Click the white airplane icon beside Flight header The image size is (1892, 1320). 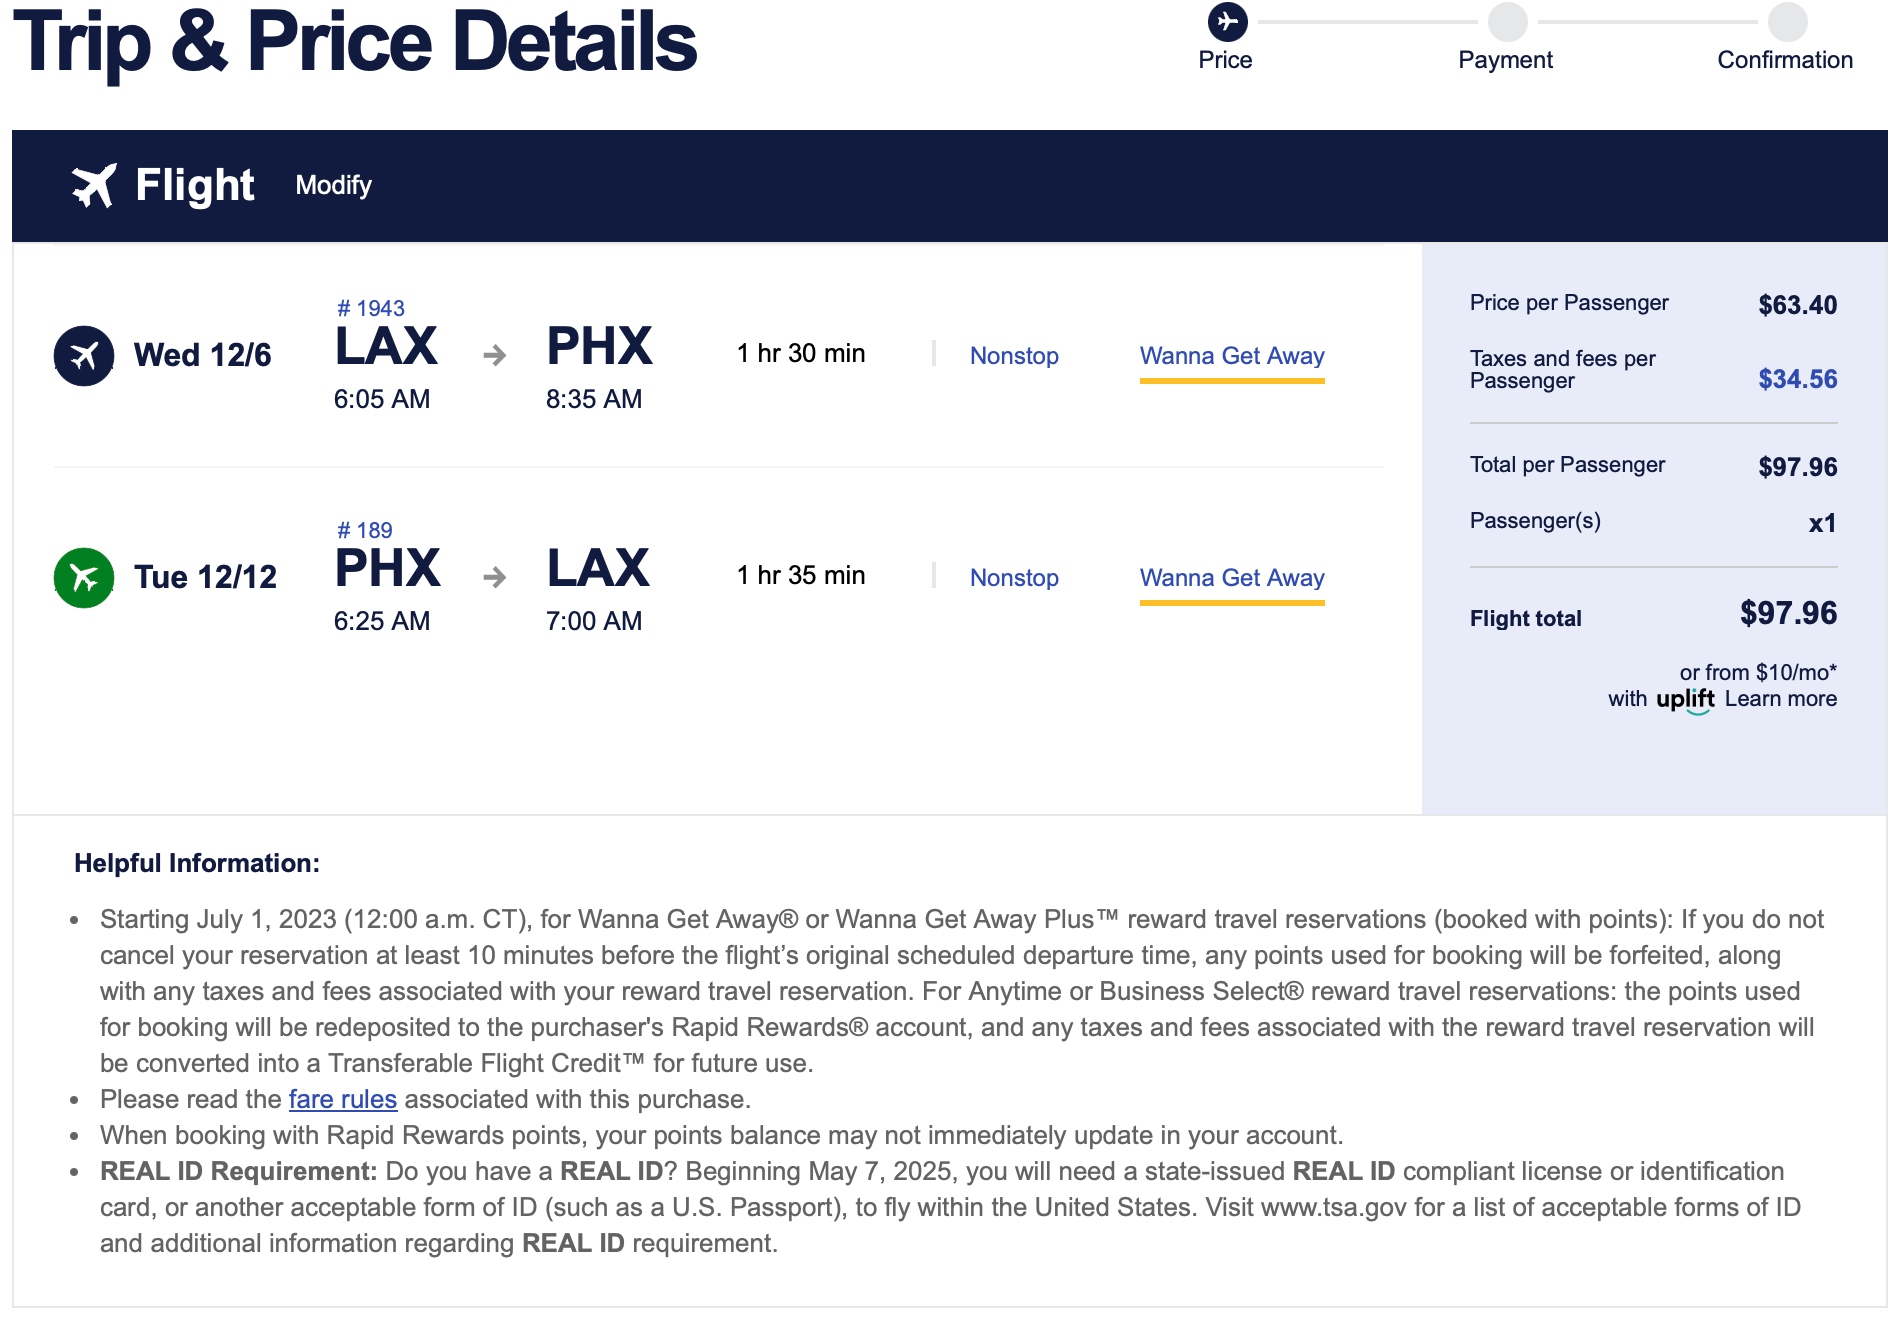pos(94,186)
